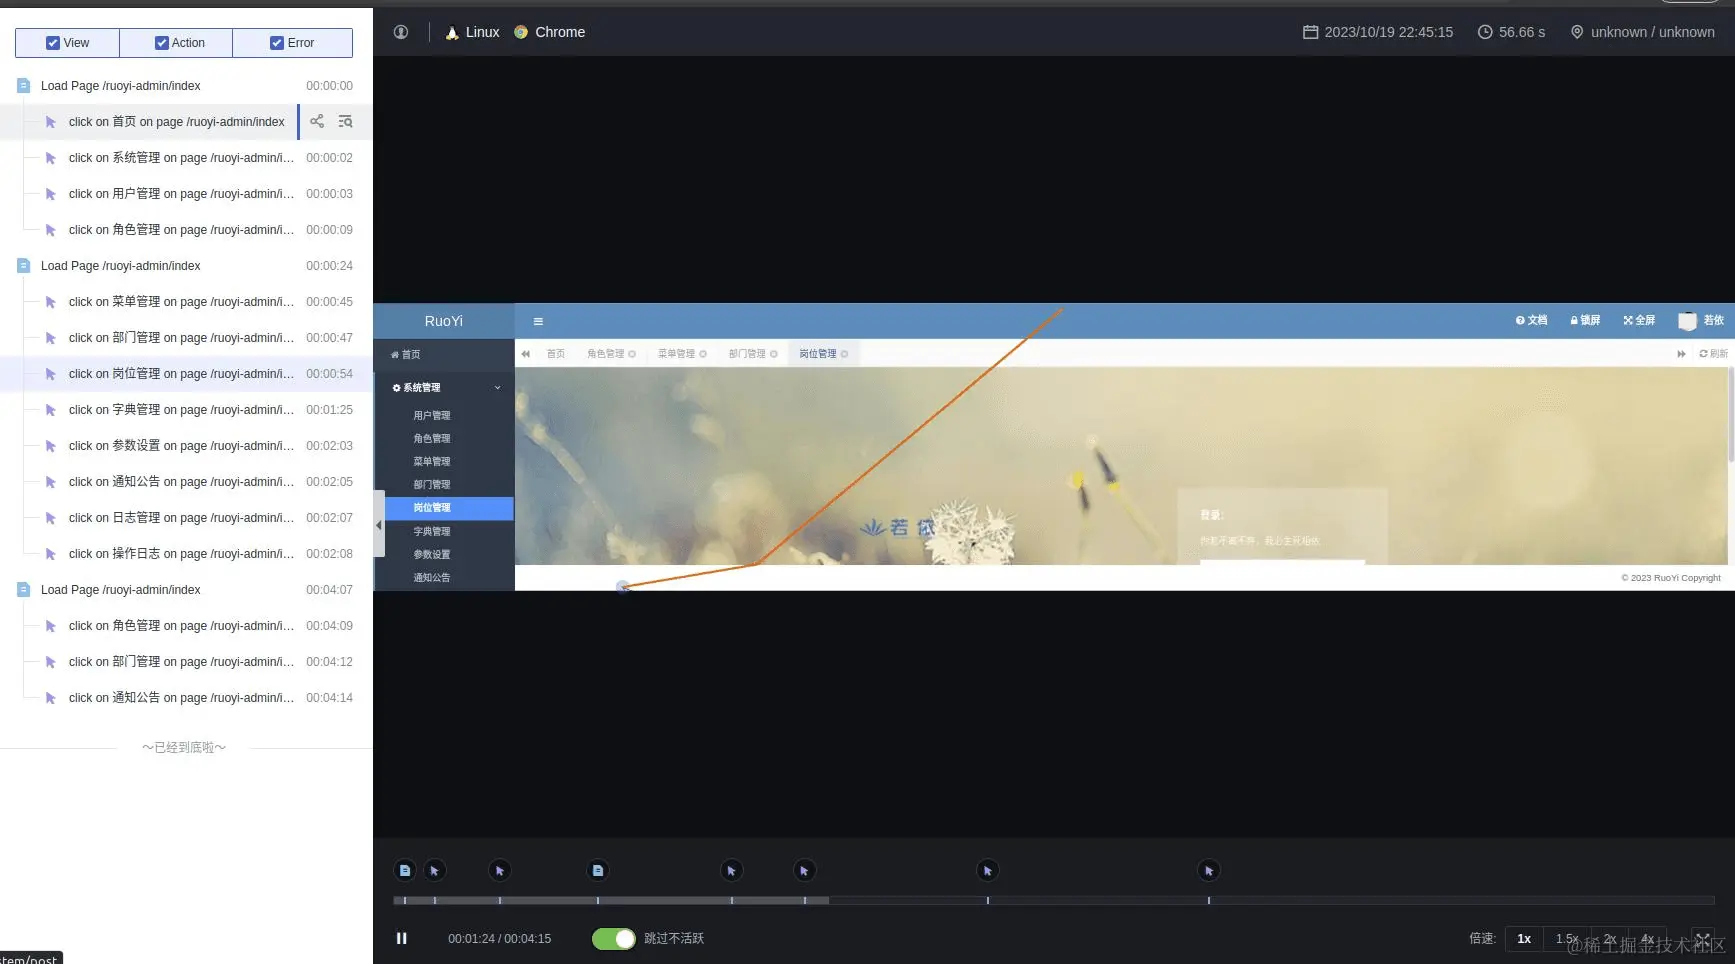
Task: Click the Linux penguin icon
Action: coord(452,32)
